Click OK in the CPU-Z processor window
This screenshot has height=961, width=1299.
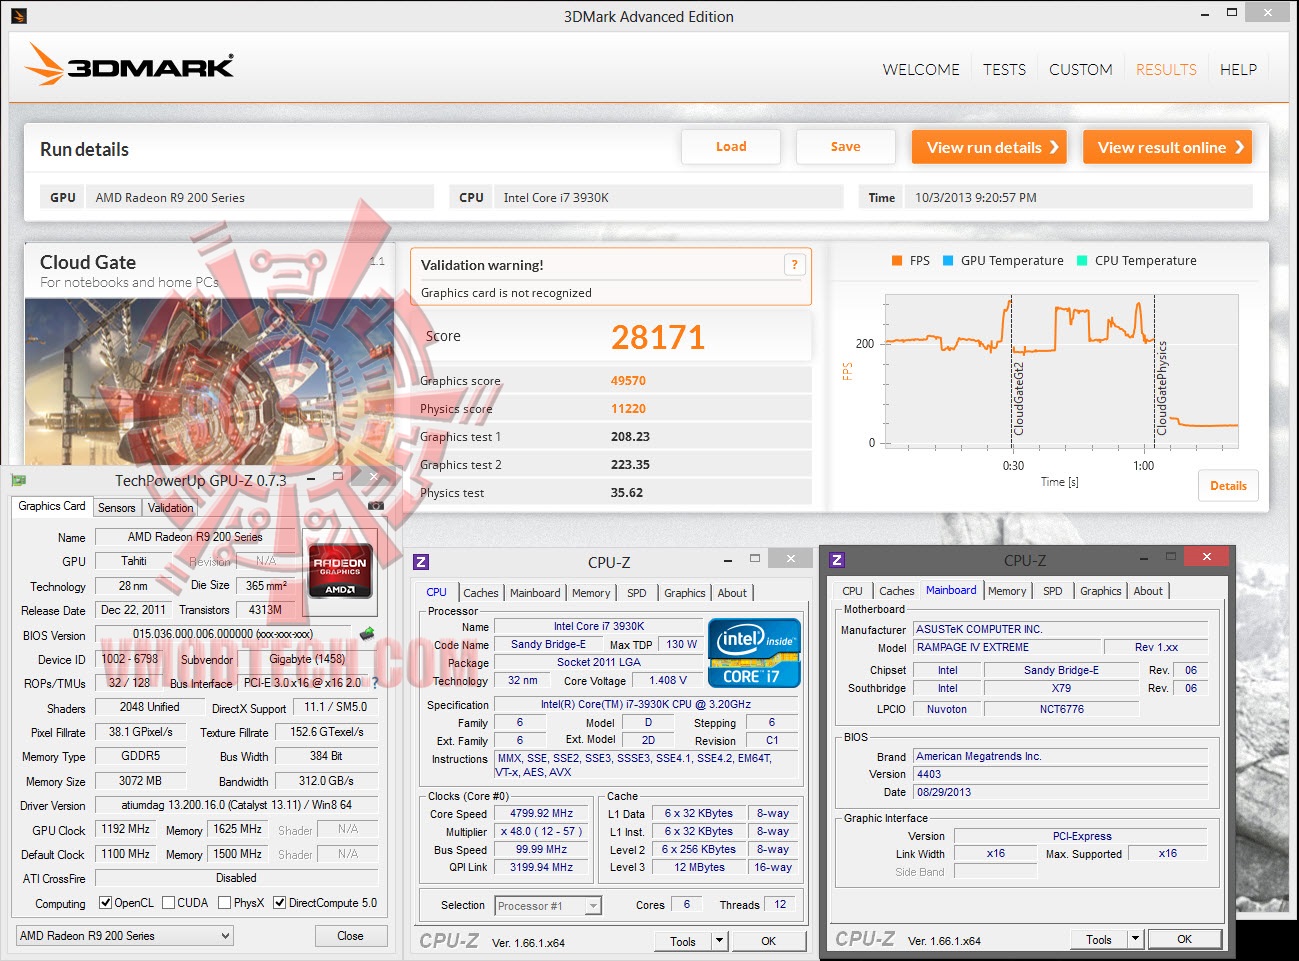[x=768, y=941]
